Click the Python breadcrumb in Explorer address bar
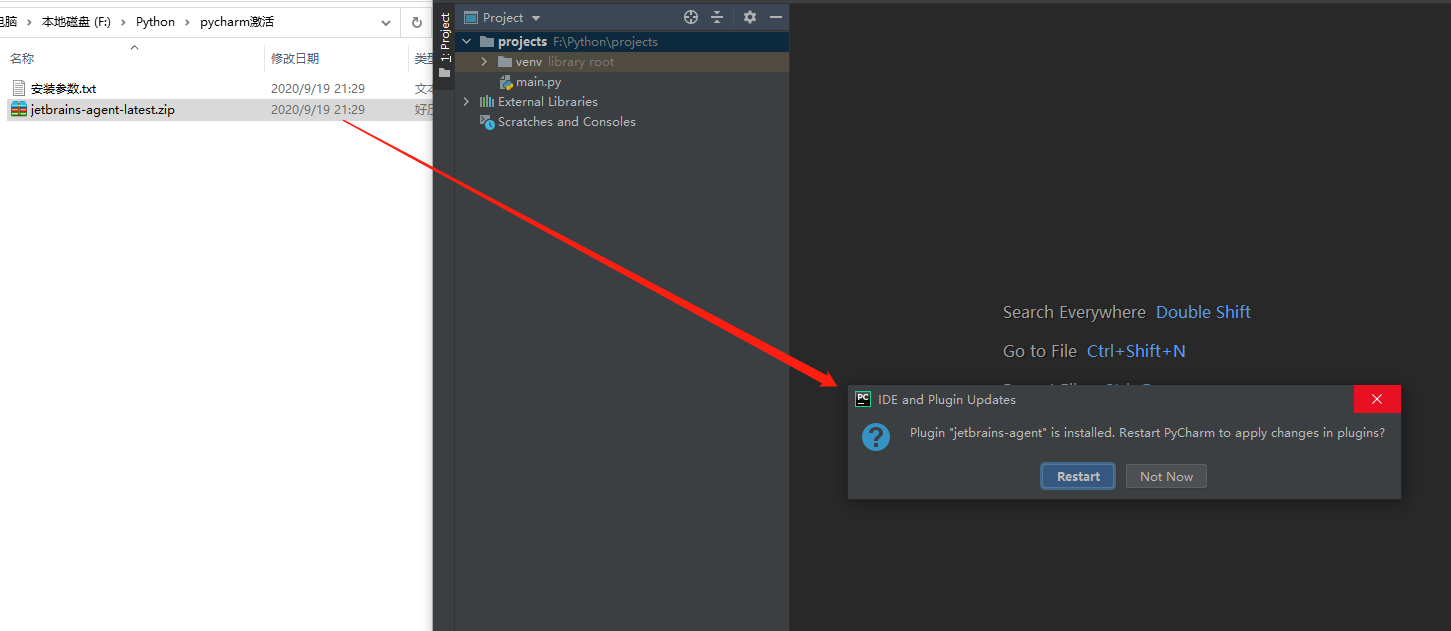Viewport: 1451px width, 631px height. click(x=155, y=21)
